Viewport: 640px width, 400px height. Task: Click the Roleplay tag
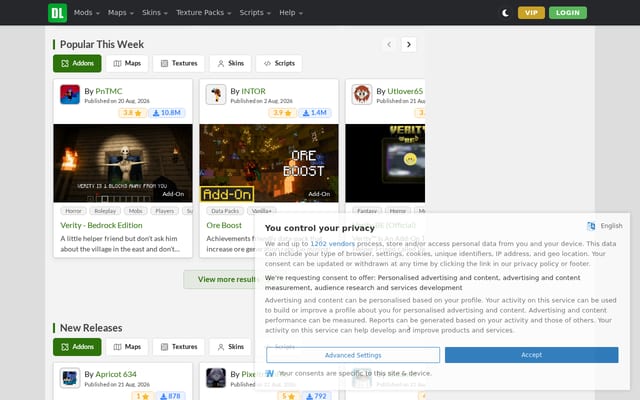[105, 211]
